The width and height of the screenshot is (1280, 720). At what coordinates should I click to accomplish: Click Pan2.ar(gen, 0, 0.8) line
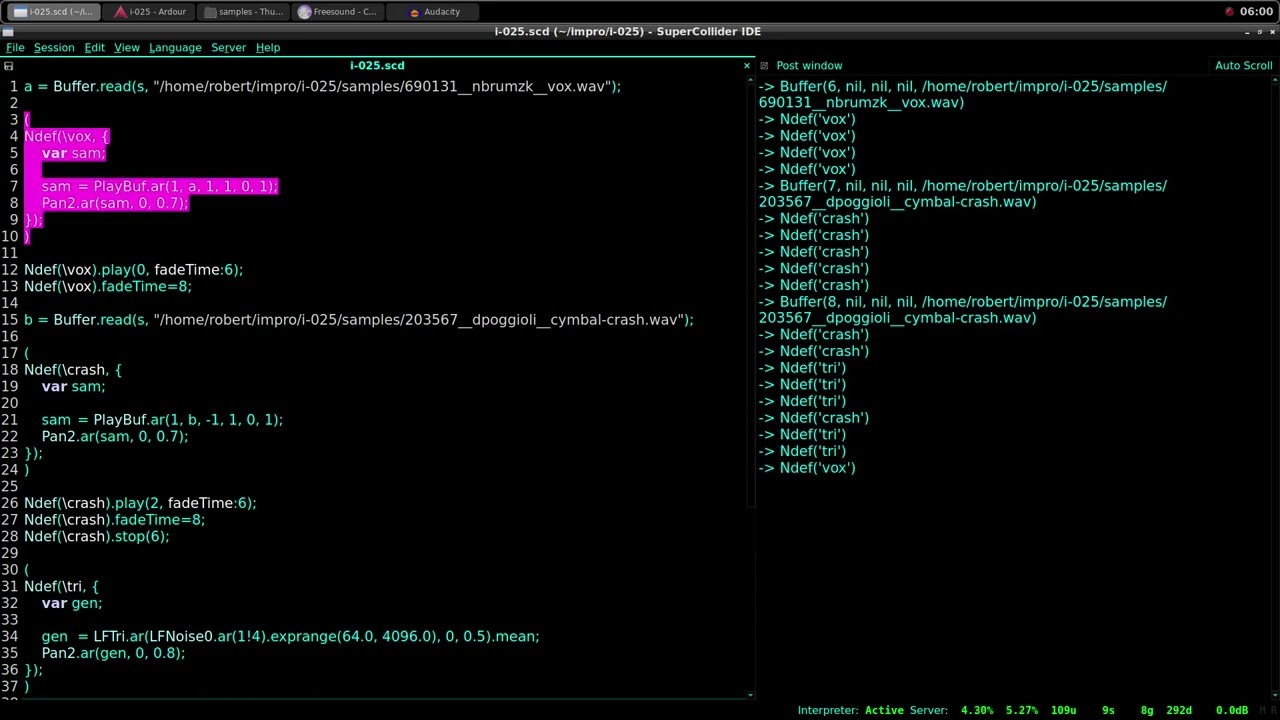tap(113, 653)
